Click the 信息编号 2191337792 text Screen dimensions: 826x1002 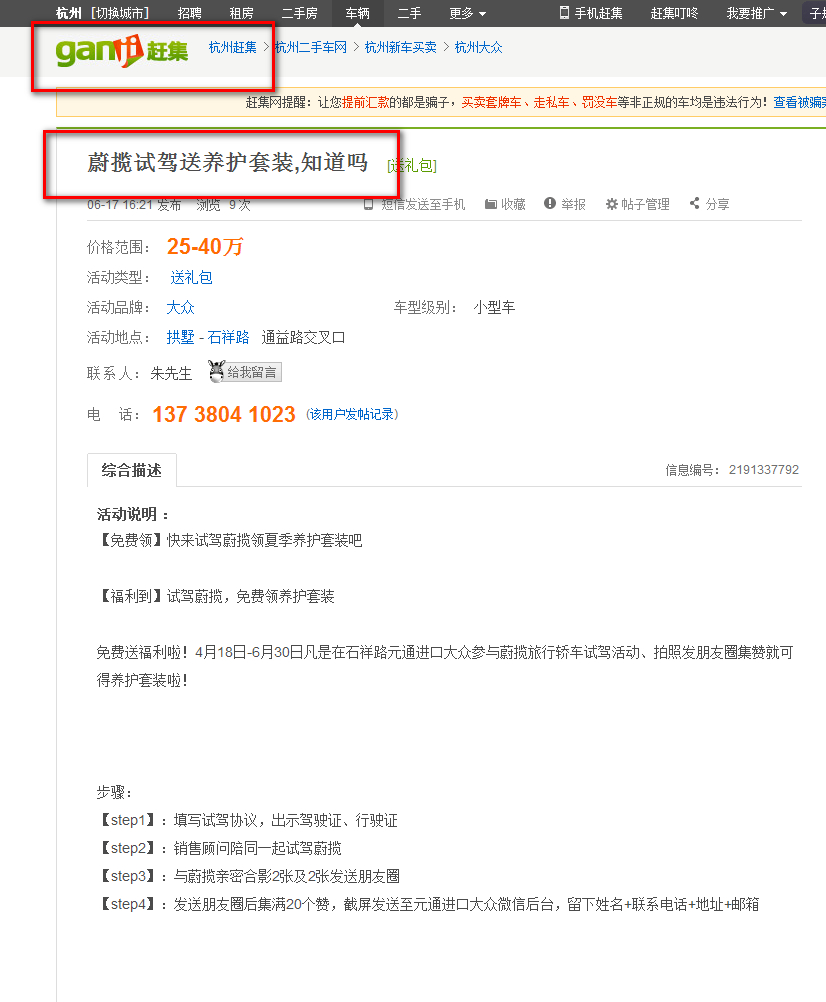(x=732, y=470)
